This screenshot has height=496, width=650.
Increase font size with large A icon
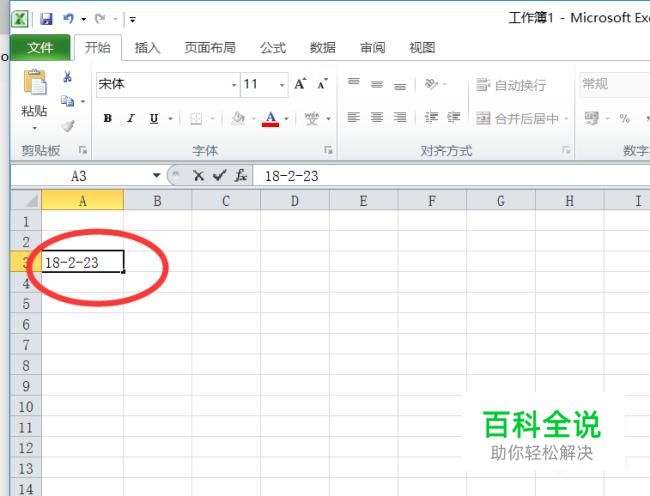[300, 84]
